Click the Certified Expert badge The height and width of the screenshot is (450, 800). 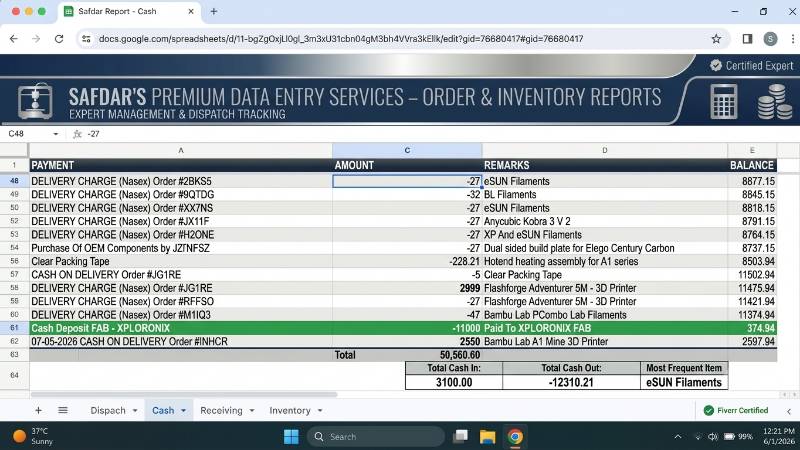coord(752,65)
